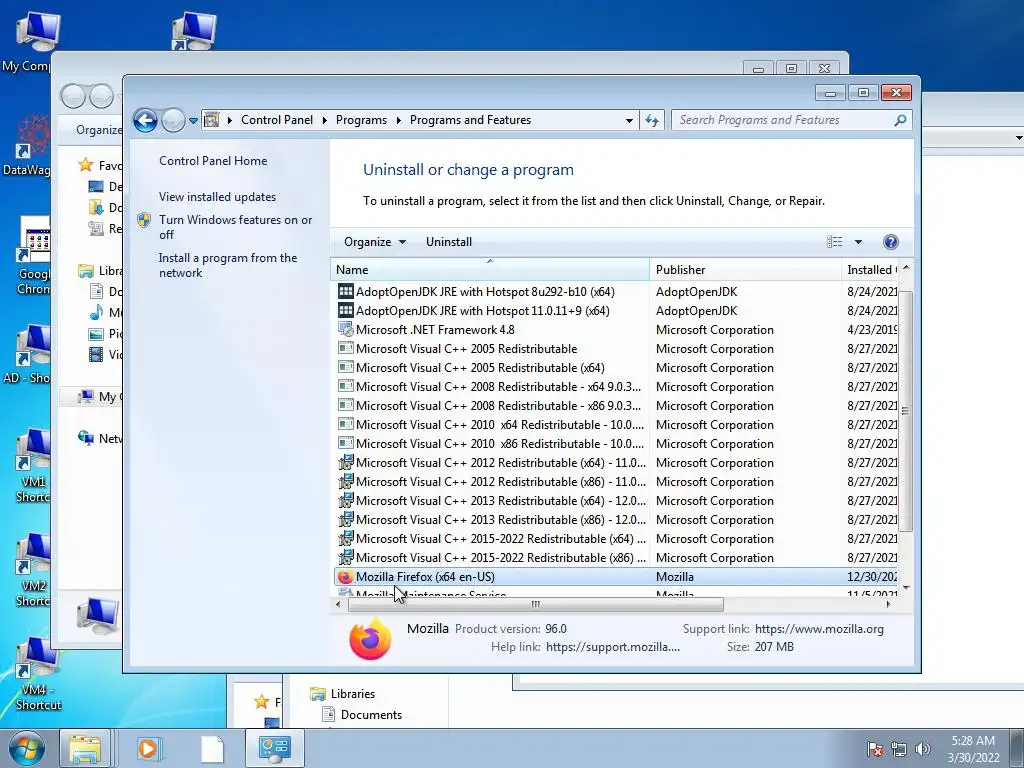Open the 5:28 AM system clock

coord(973,749)
